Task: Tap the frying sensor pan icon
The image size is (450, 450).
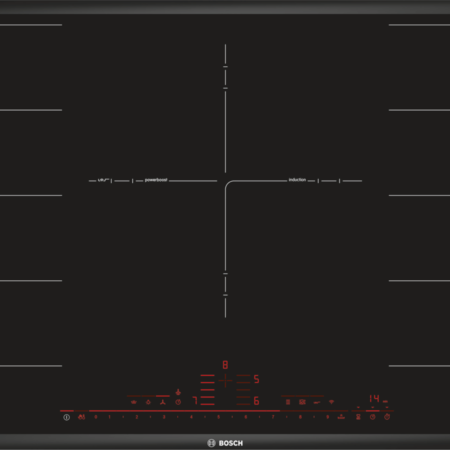Action: 316,402
